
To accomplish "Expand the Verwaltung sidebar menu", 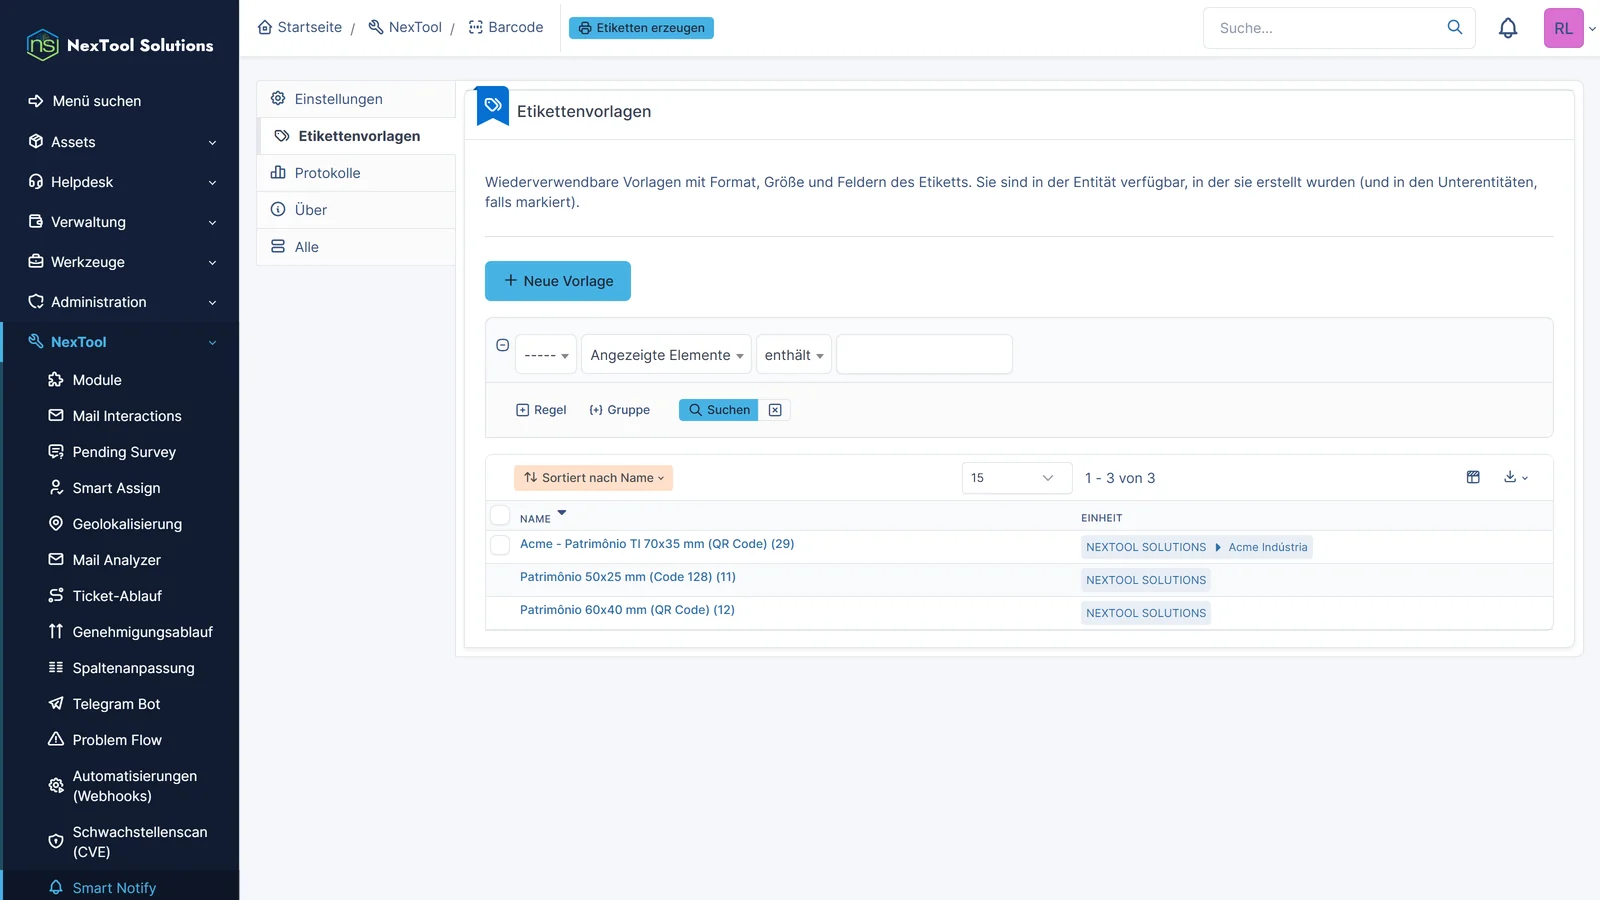I will tap(120, 222).
